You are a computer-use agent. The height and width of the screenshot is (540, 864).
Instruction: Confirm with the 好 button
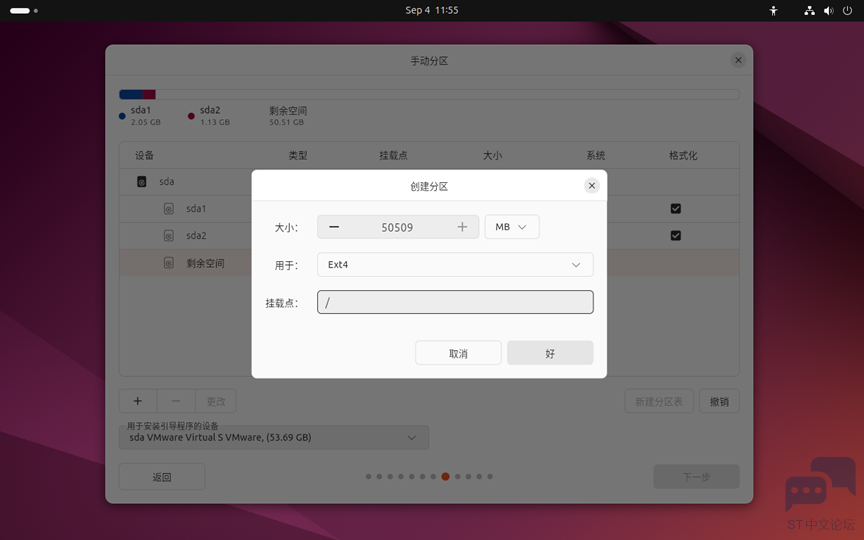[x=550, y=353]
